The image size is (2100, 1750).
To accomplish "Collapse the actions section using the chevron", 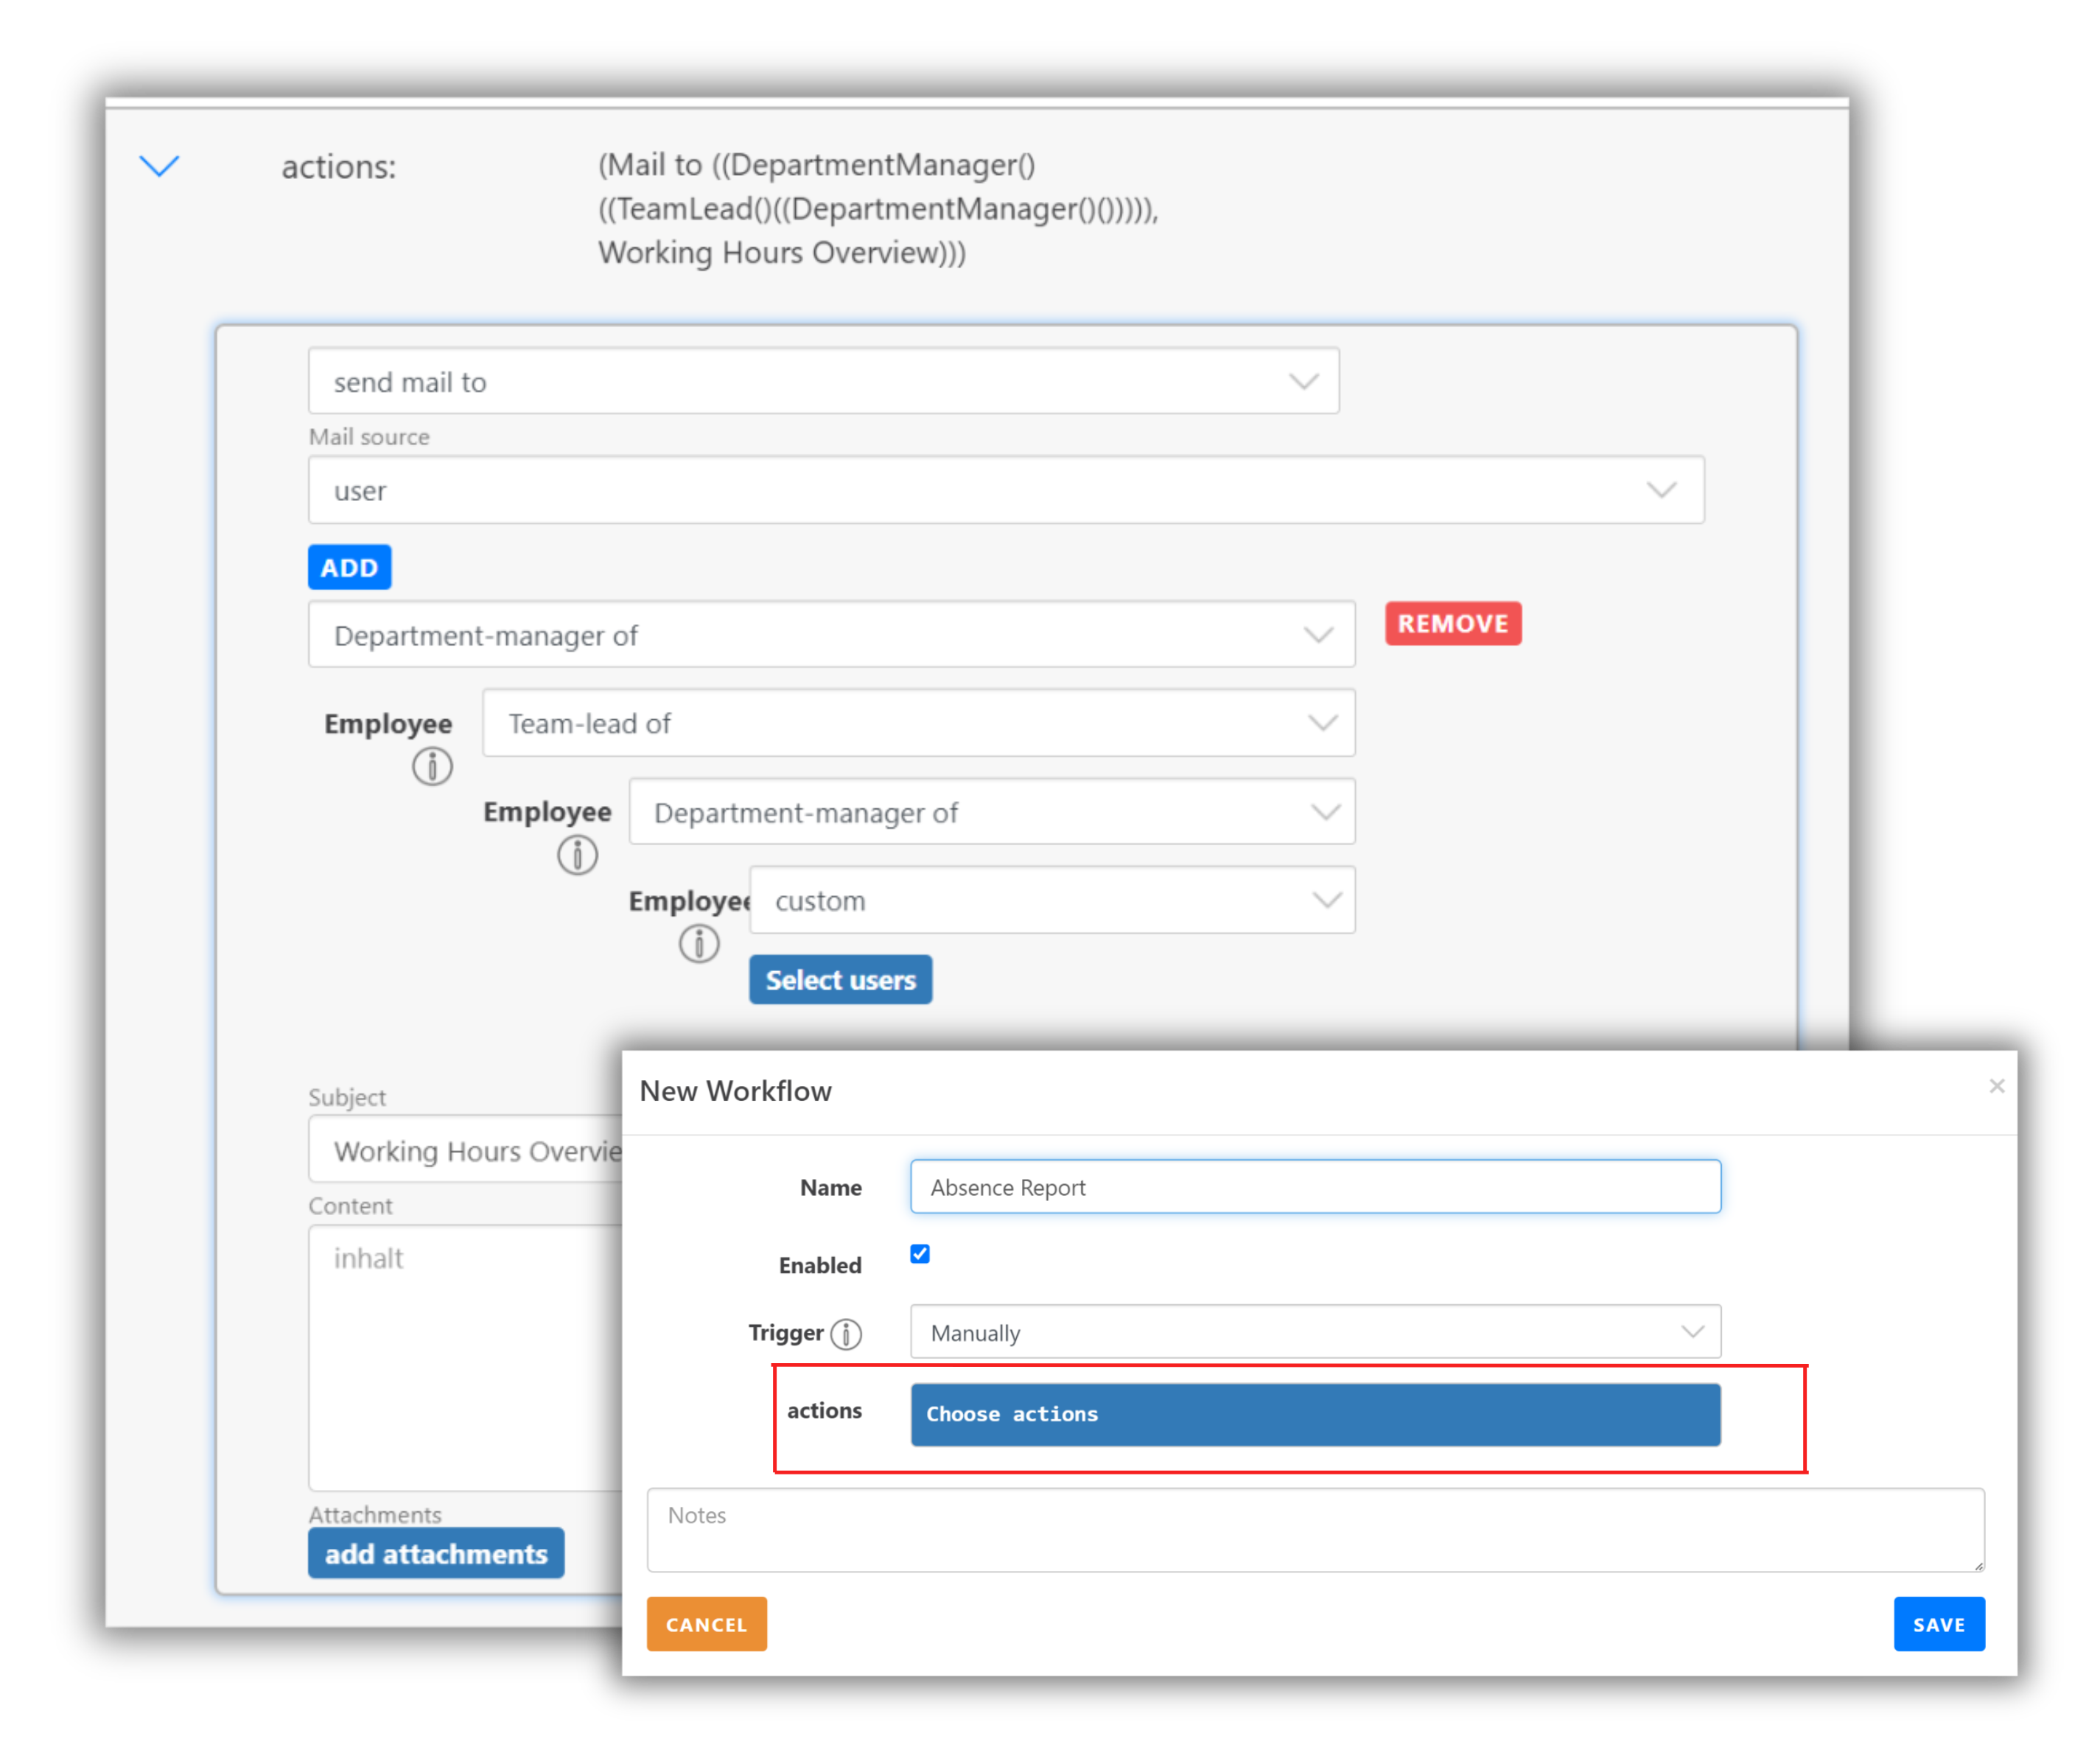I will point(160,166).
